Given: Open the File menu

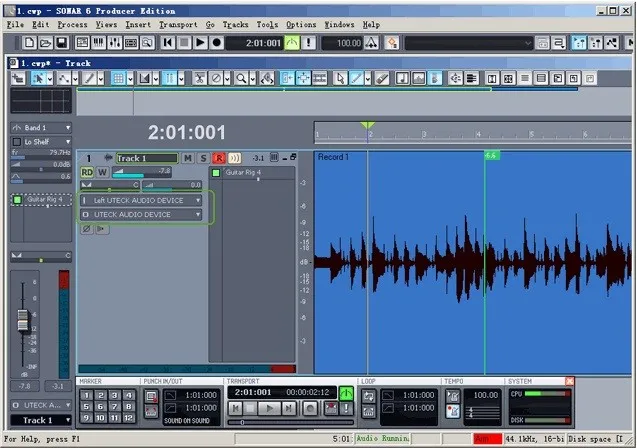Looking at the screenshot, I should (15, 24).
